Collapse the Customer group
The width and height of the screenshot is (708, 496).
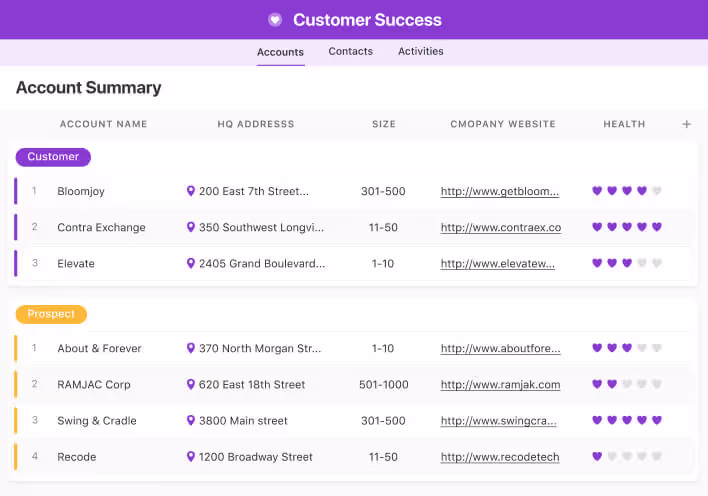click(x=53, y=157)
